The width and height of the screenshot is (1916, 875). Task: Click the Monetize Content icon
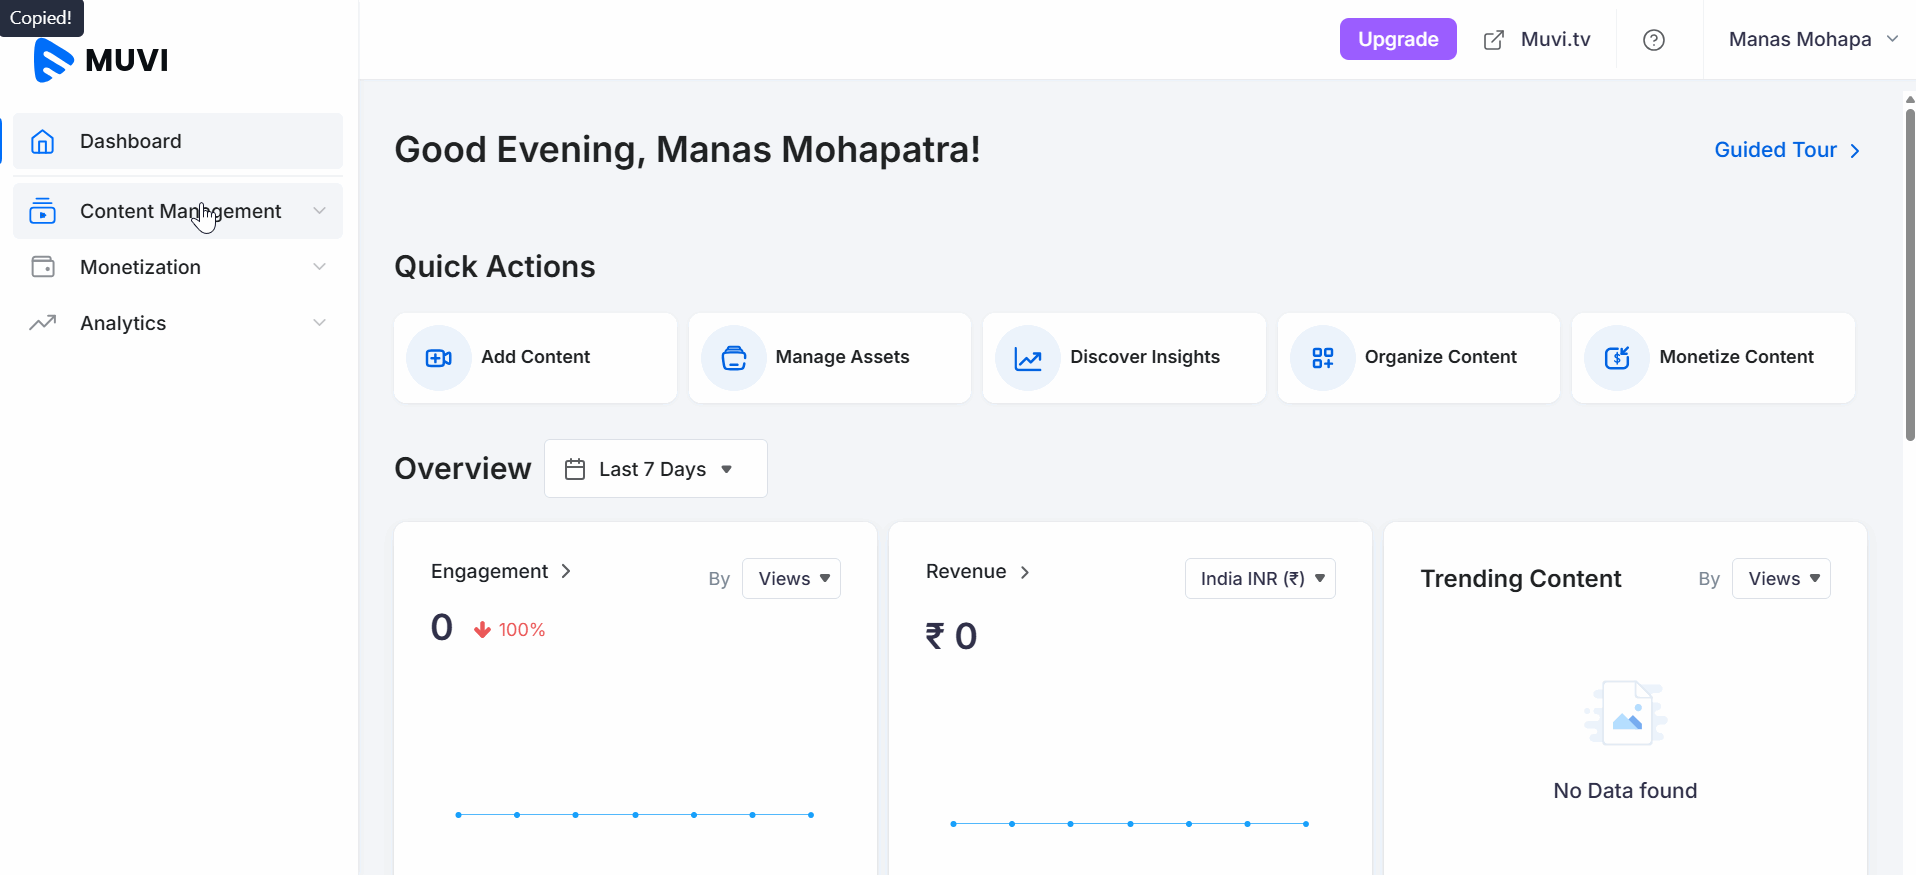pos(1616,358)
